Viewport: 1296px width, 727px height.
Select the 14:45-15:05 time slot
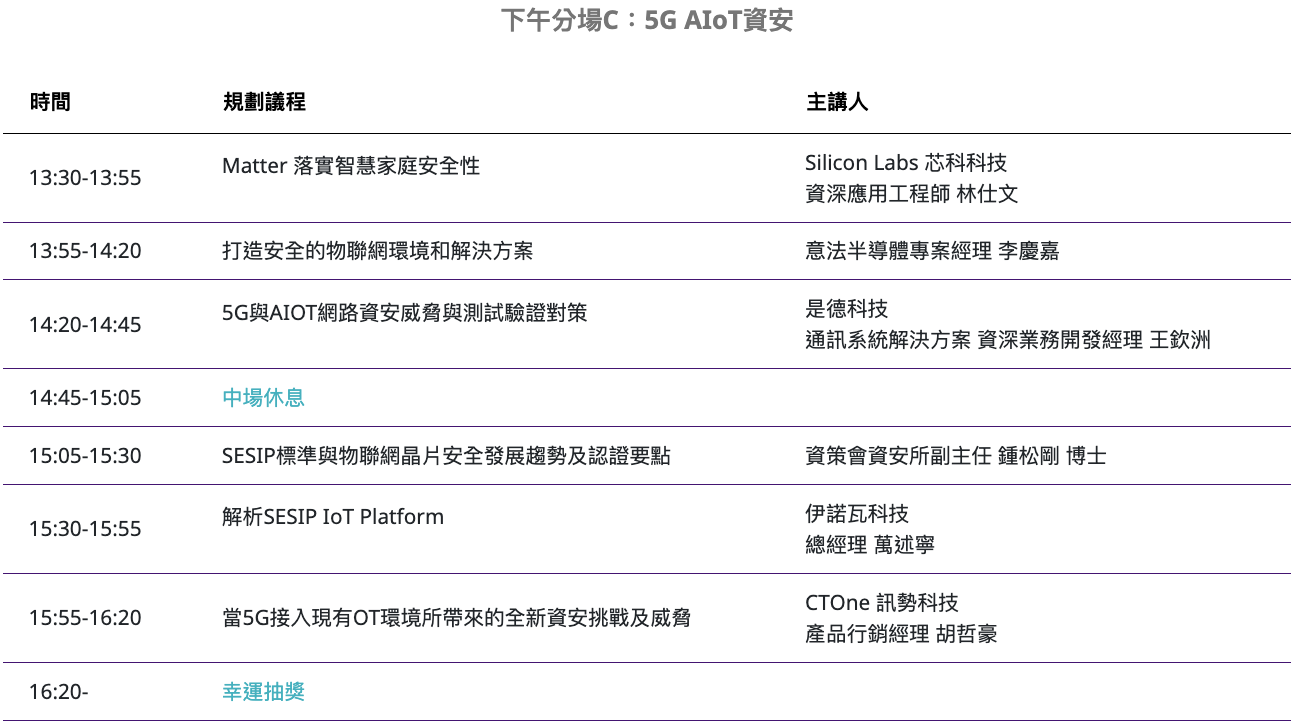pos(85,398)
